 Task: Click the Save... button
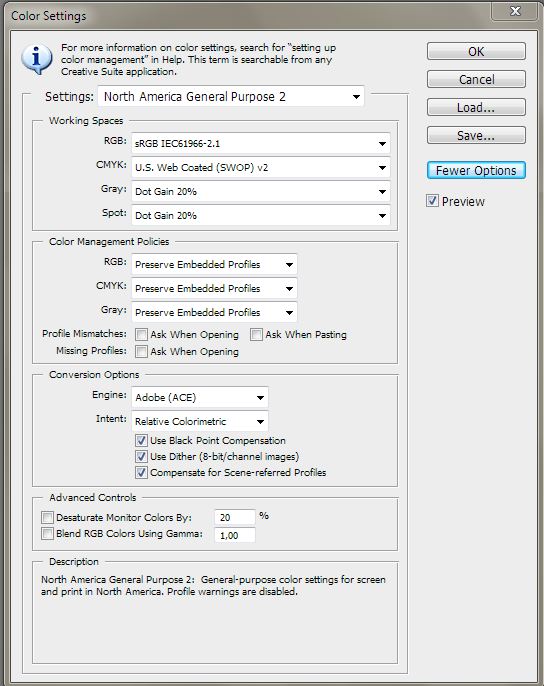point(476,135)
